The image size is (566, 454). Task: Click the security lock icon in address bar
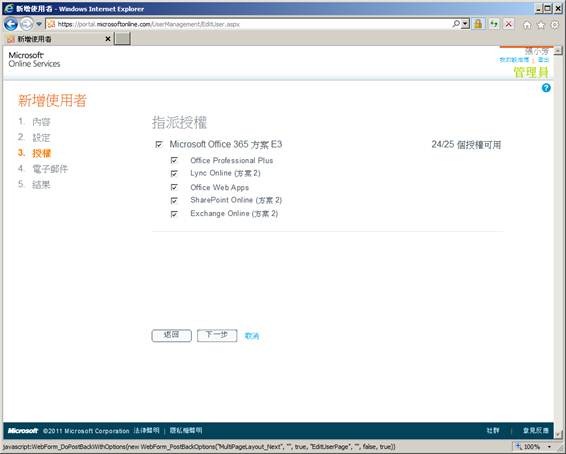coord(478,24)
